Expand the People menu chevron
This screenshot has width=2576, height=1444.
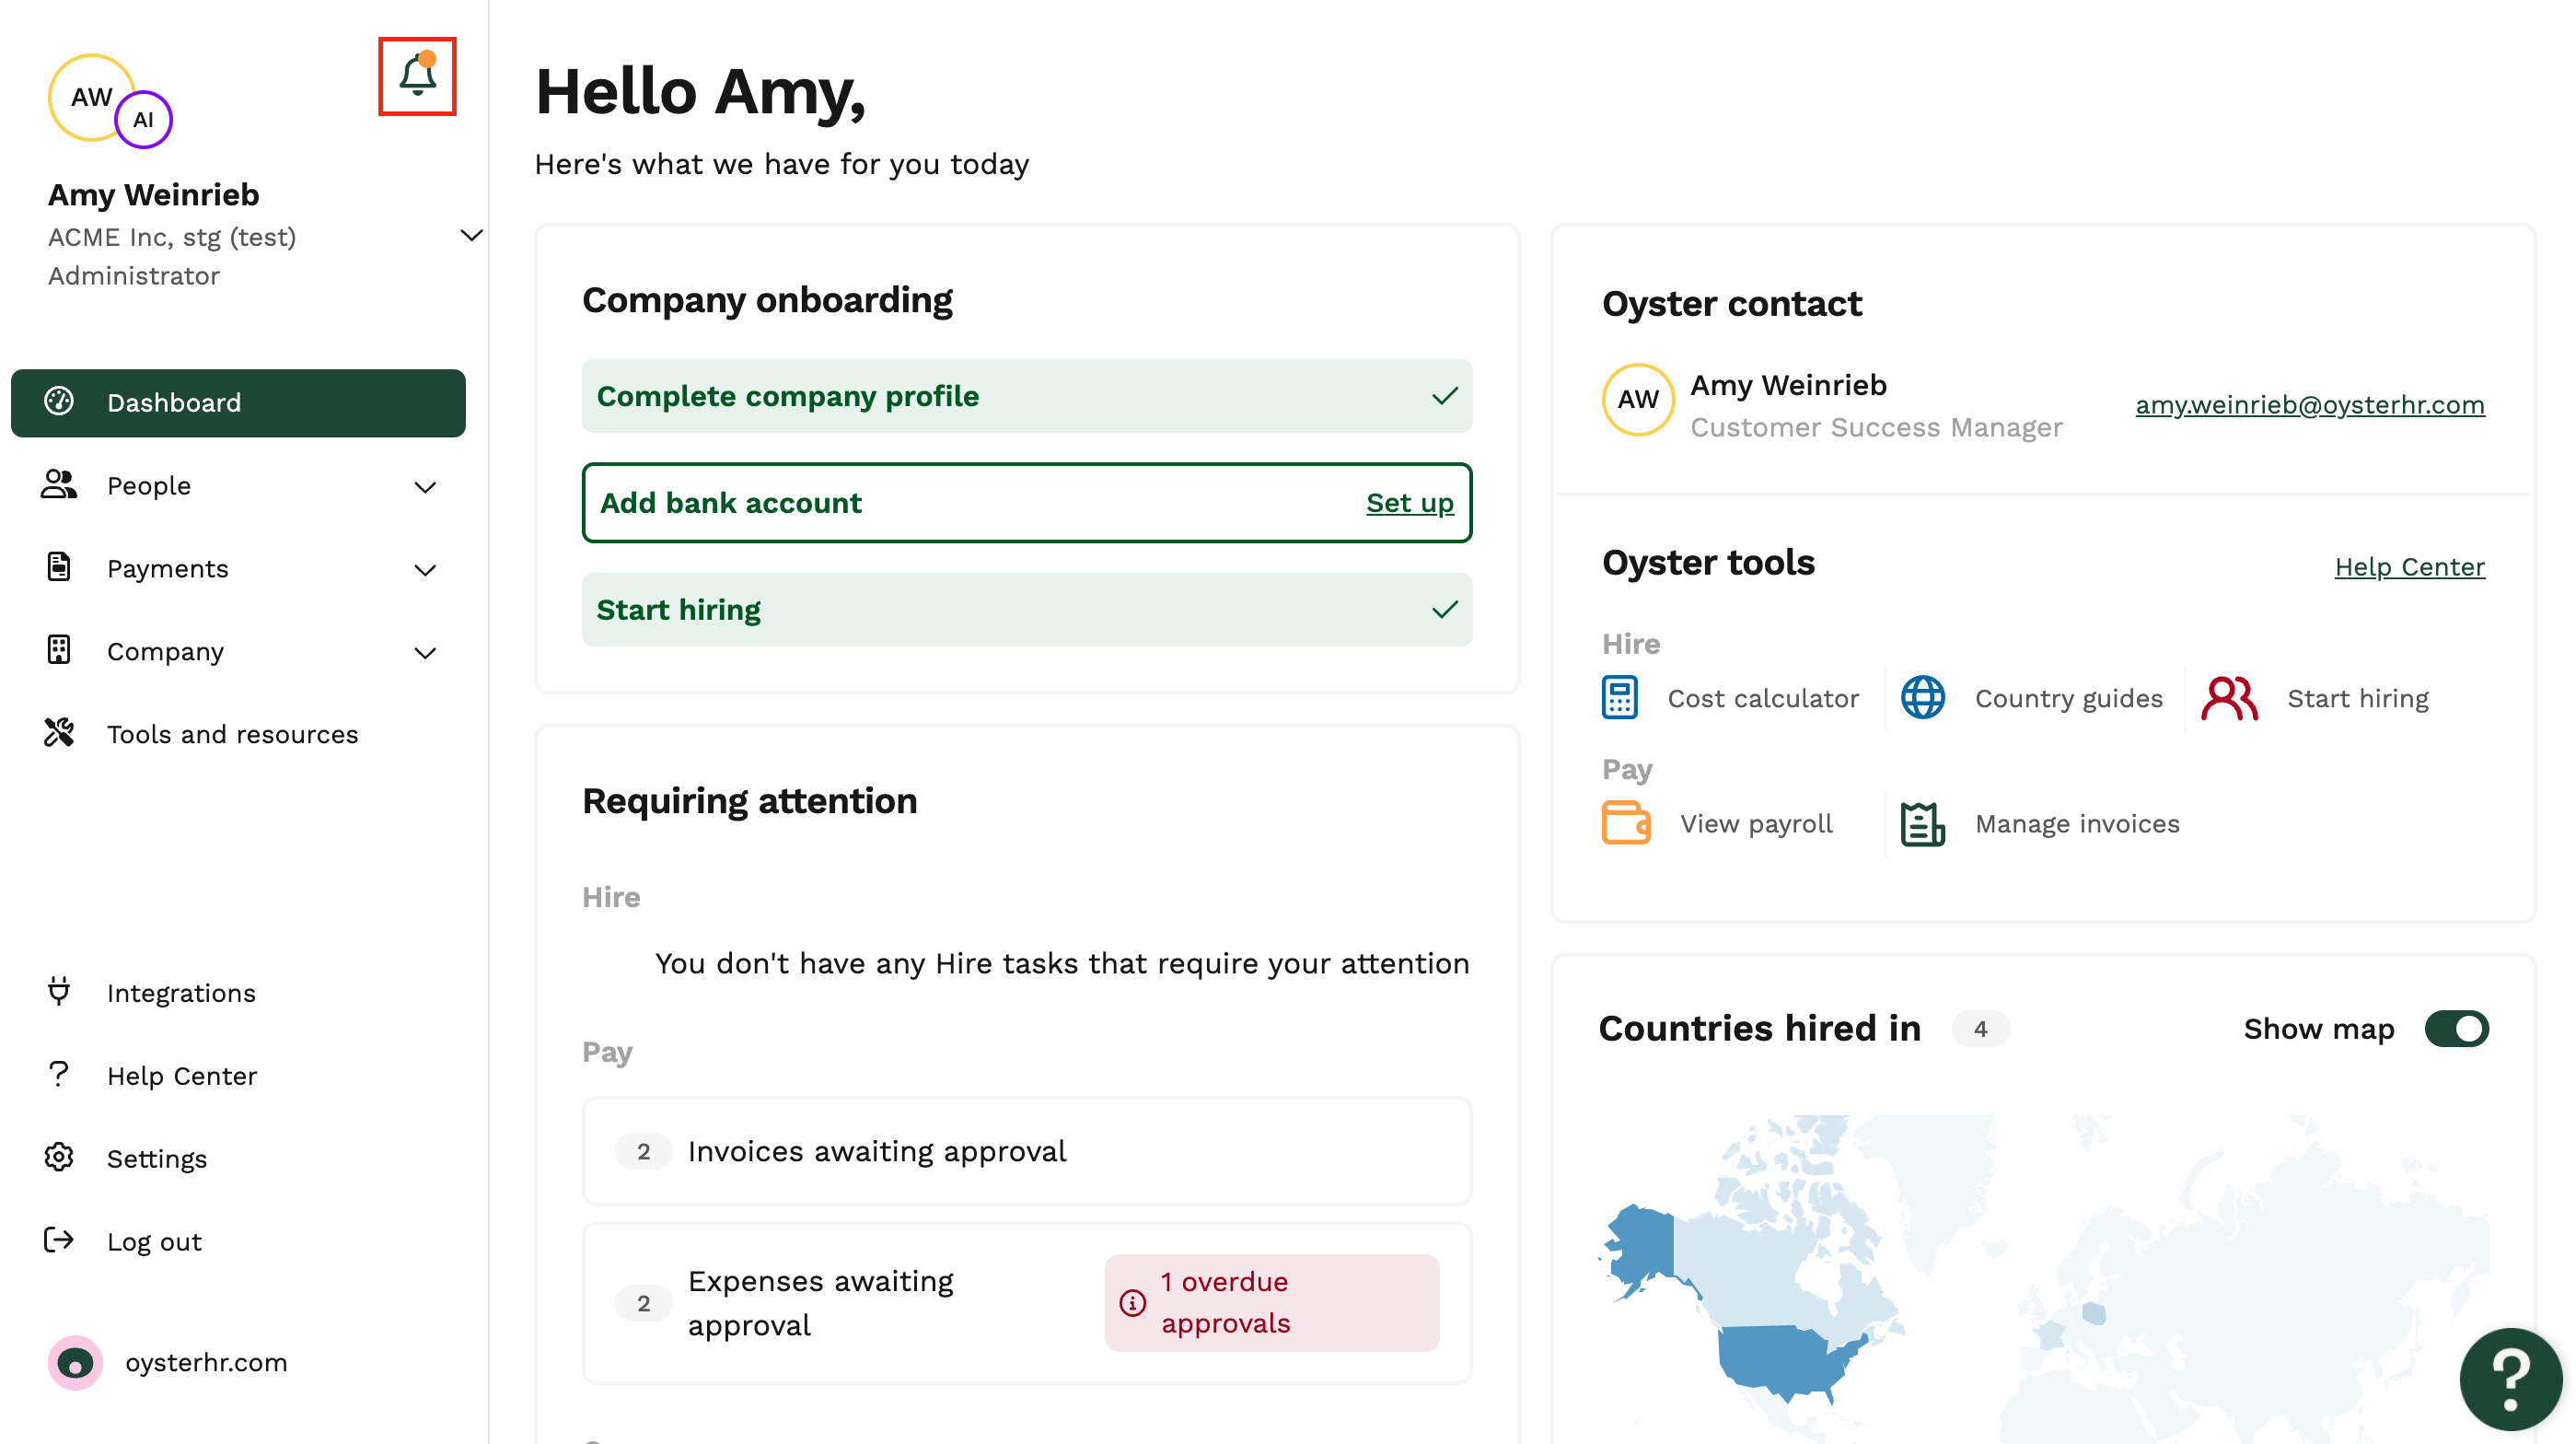pos(425,487)
